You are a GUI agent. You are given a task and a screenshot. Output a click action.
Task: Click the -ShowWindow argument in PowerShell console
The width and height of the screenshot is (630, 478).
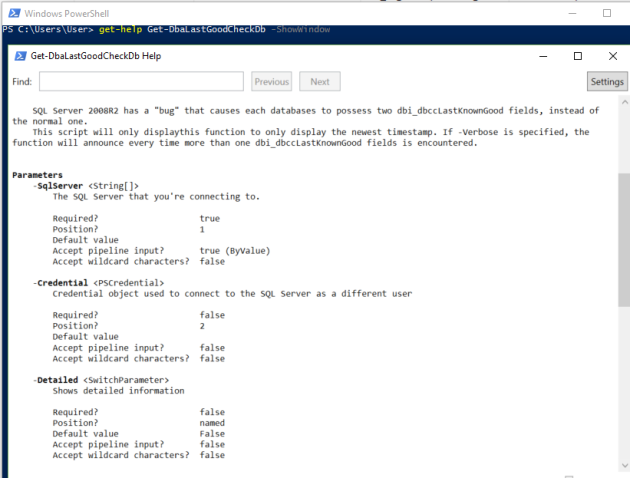[x=301, y=29]
